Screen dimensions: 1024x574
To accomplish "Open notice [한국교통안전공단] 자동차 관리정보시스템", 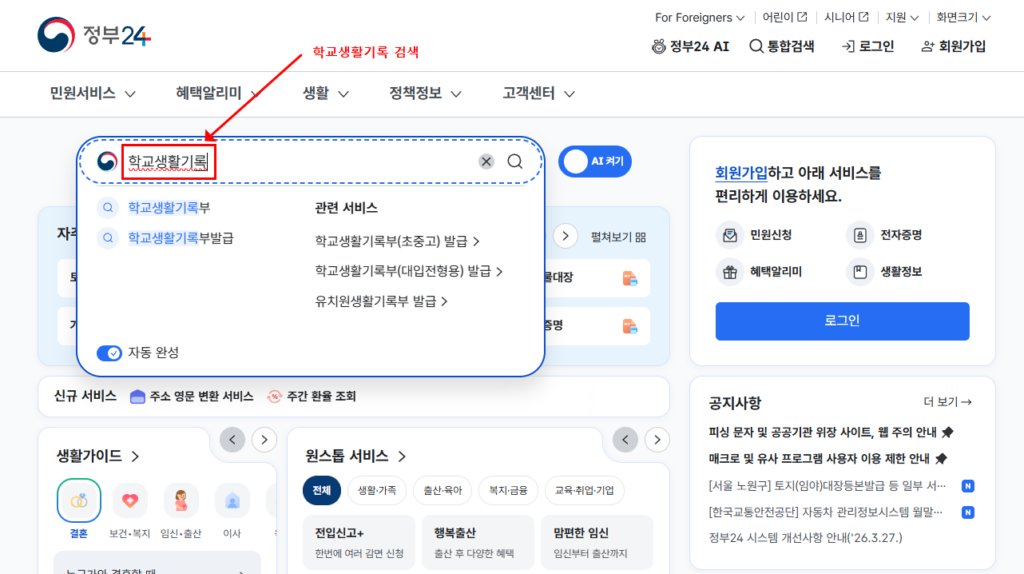I will [x=825, y=512].
